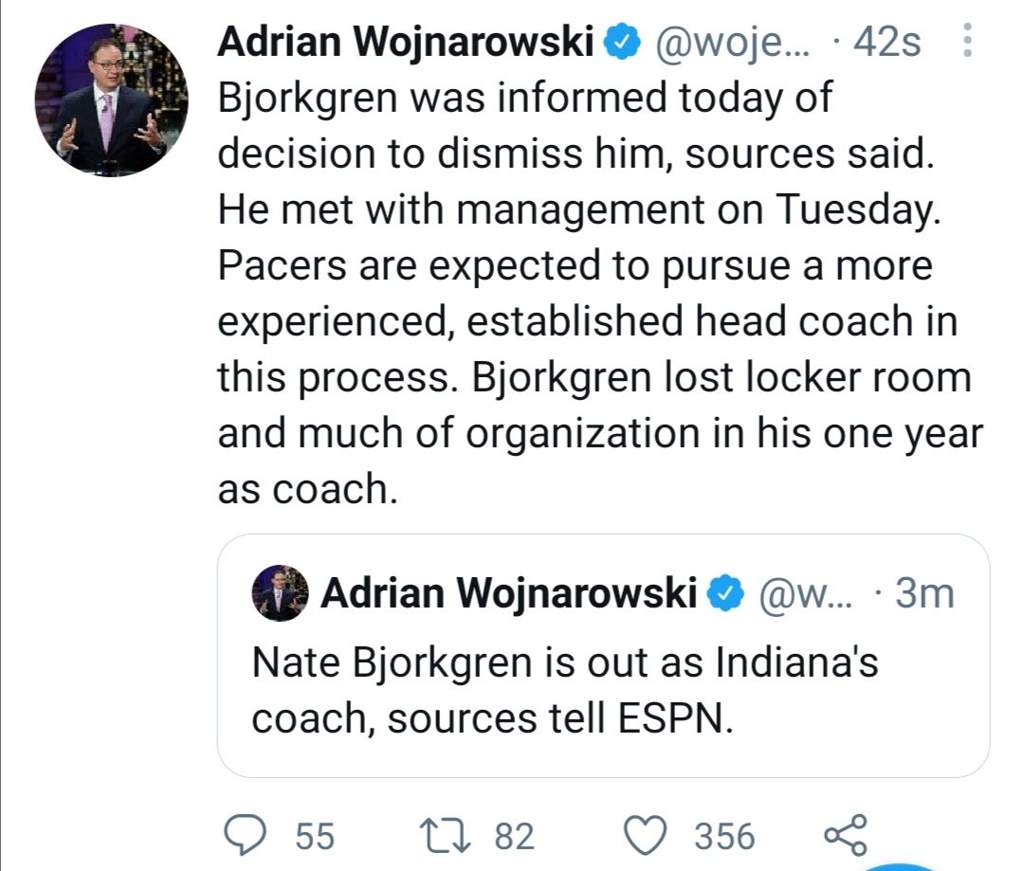Open the reply comment bubble icon

(245, 836)
